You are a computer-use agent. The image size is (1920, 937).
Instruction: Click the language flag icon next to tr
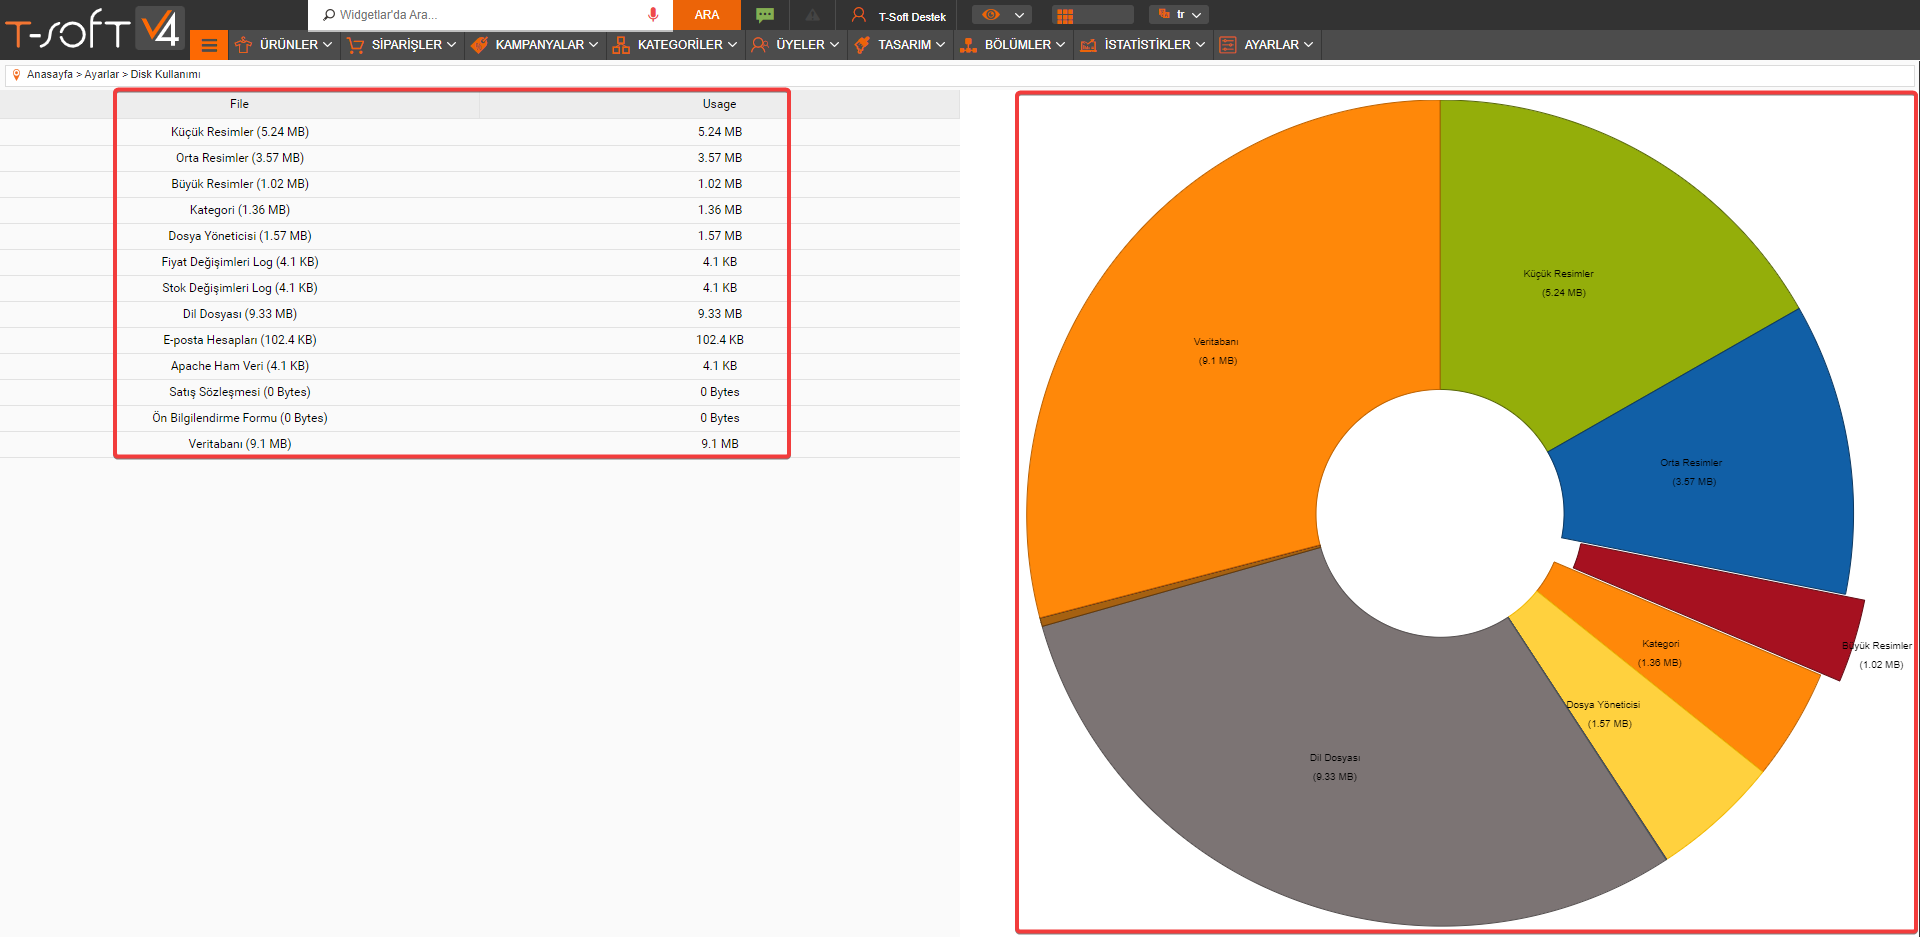[1164, 14]
